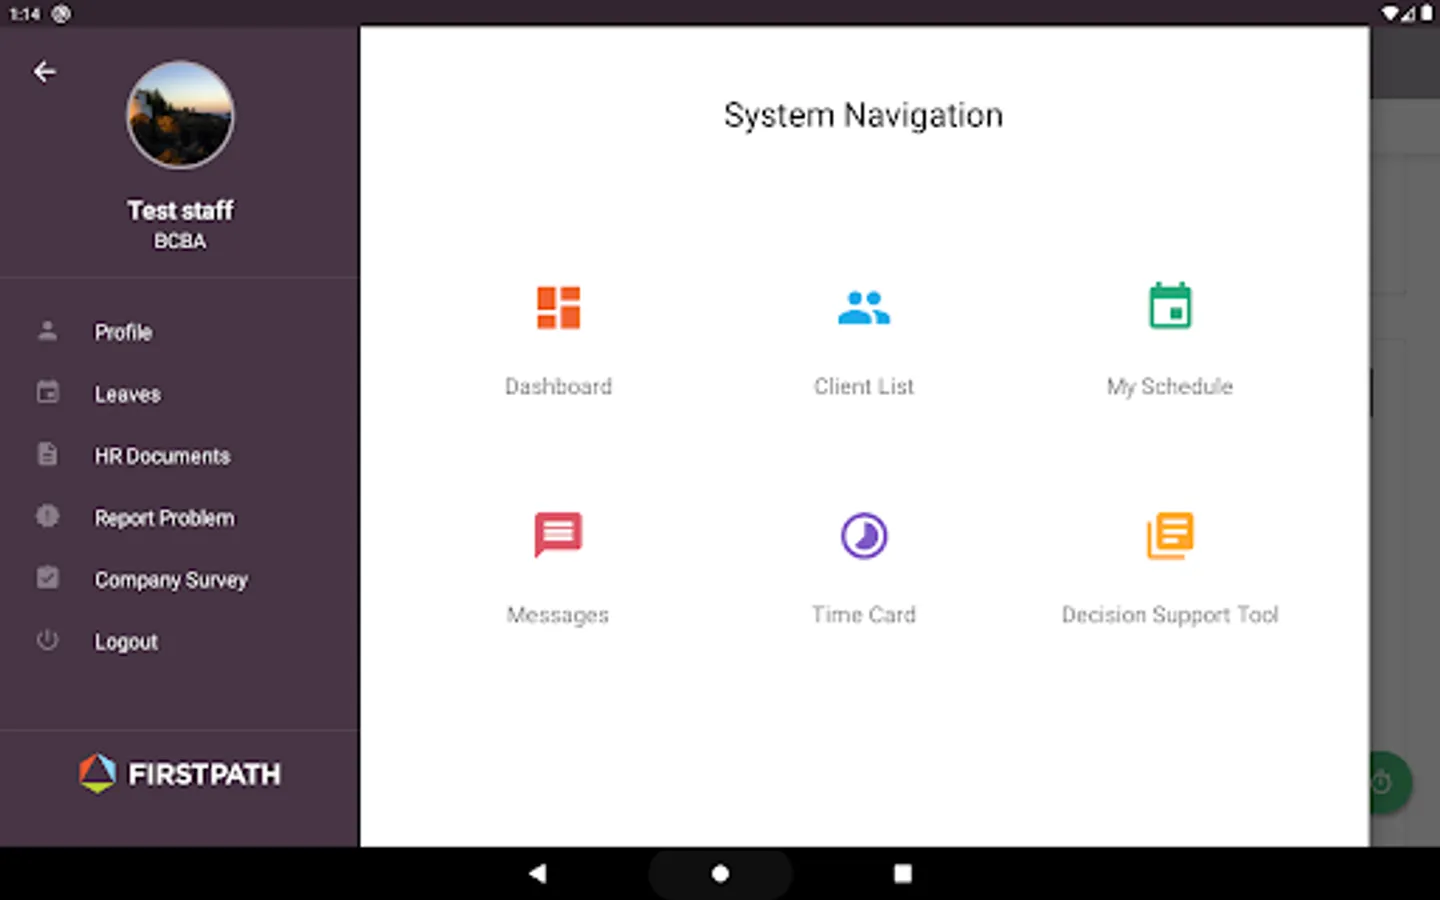Screen dimensions: 1440x900
Task: Open the Profile menu item
Action: 123,332
